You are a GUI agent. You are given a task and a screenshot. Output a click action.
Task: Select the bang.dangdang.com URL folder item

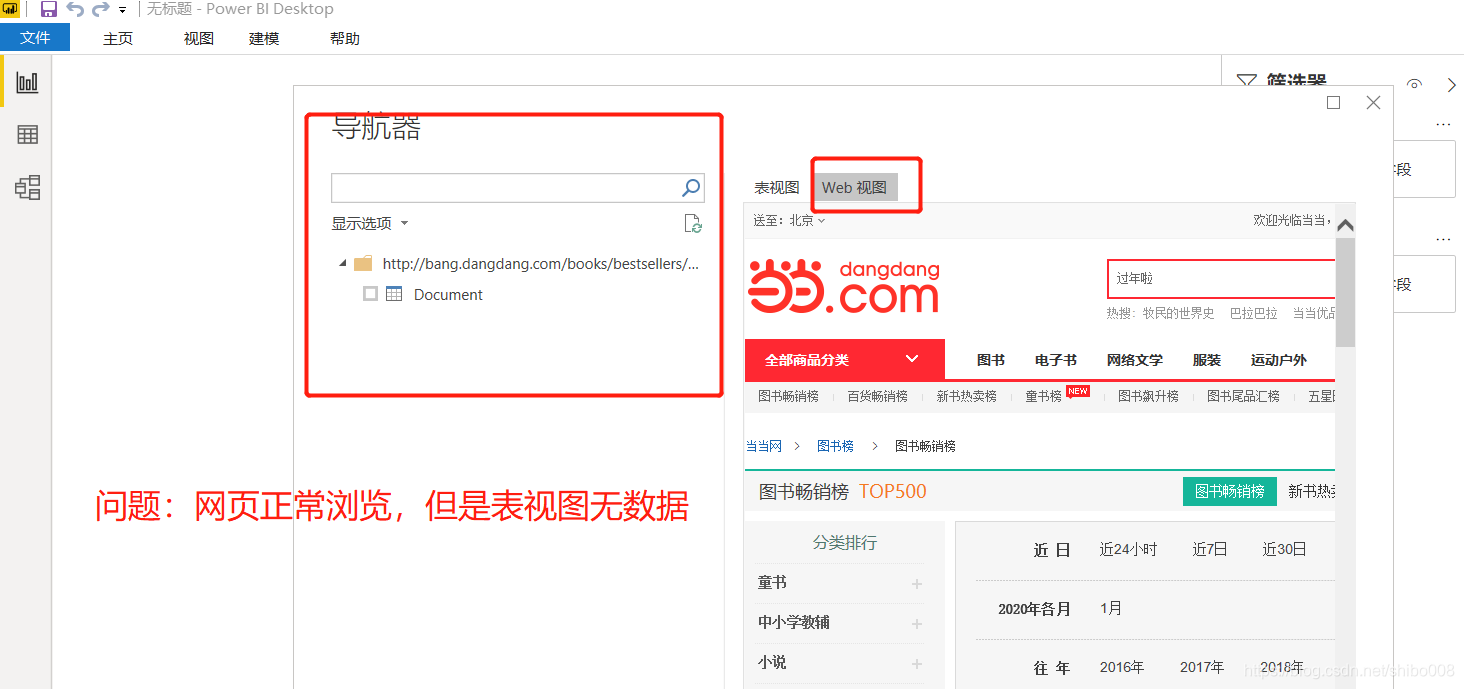coord(527,264)
